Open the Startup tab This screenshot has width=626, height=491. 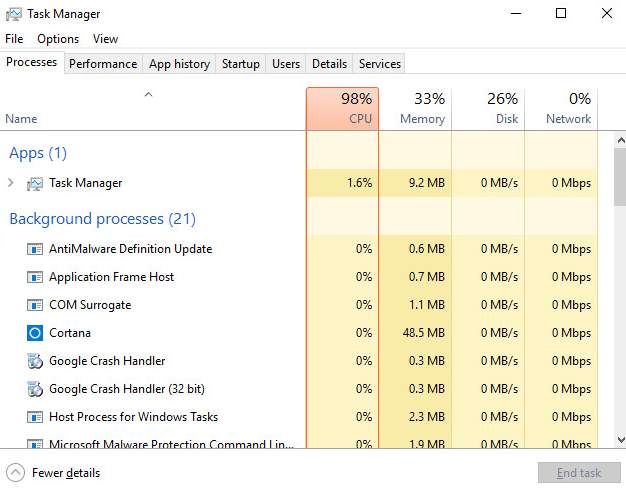click(x=241, y=64)
